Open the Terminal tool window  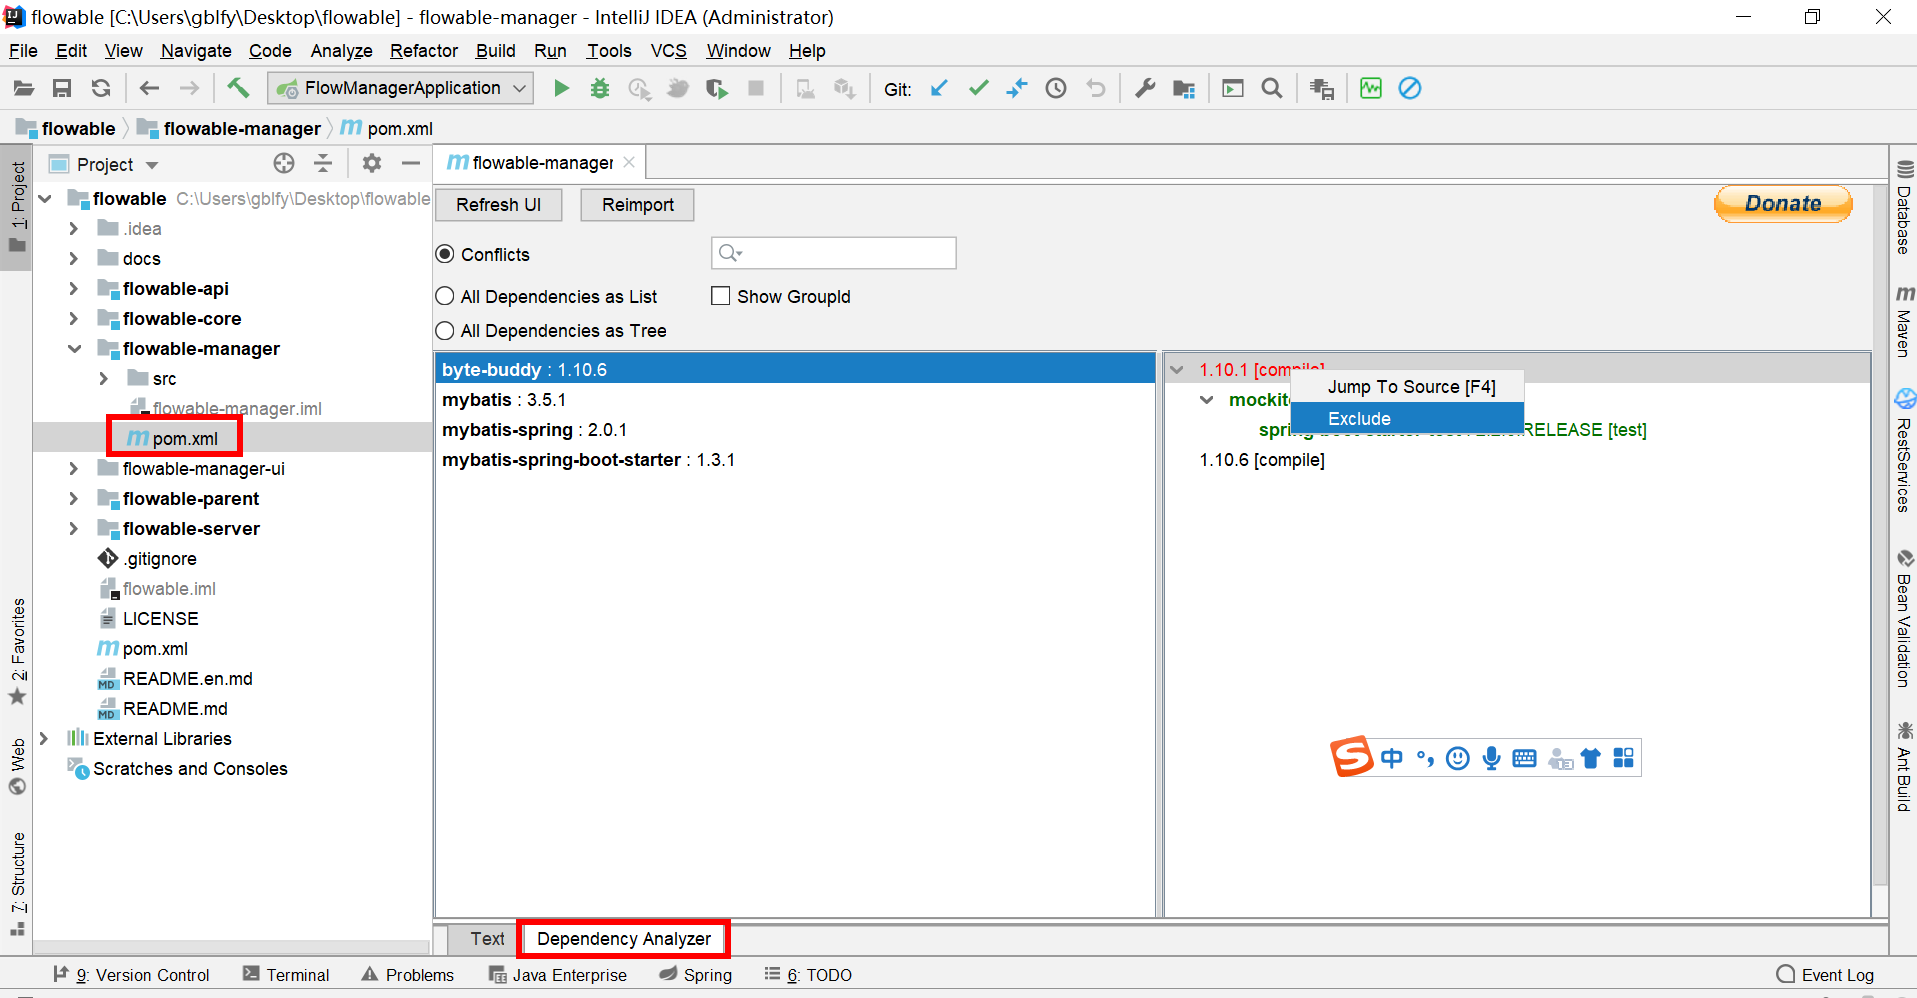[x=286, y=975]
